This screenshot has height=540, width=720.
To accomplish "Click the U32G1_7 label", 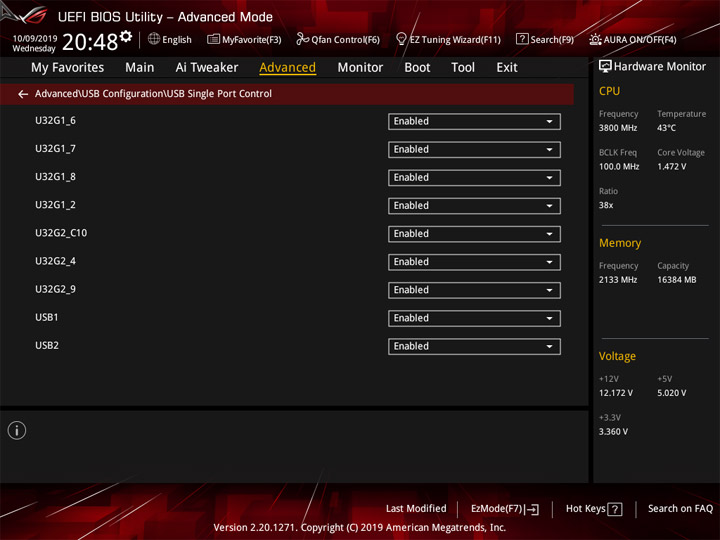I will 56,149.
